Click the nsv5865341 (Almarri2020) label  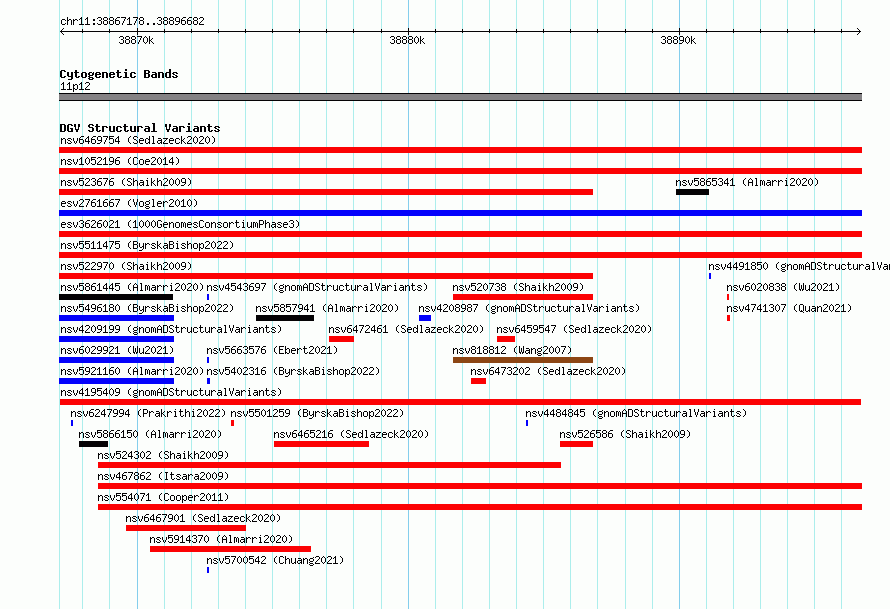point(747,182)
